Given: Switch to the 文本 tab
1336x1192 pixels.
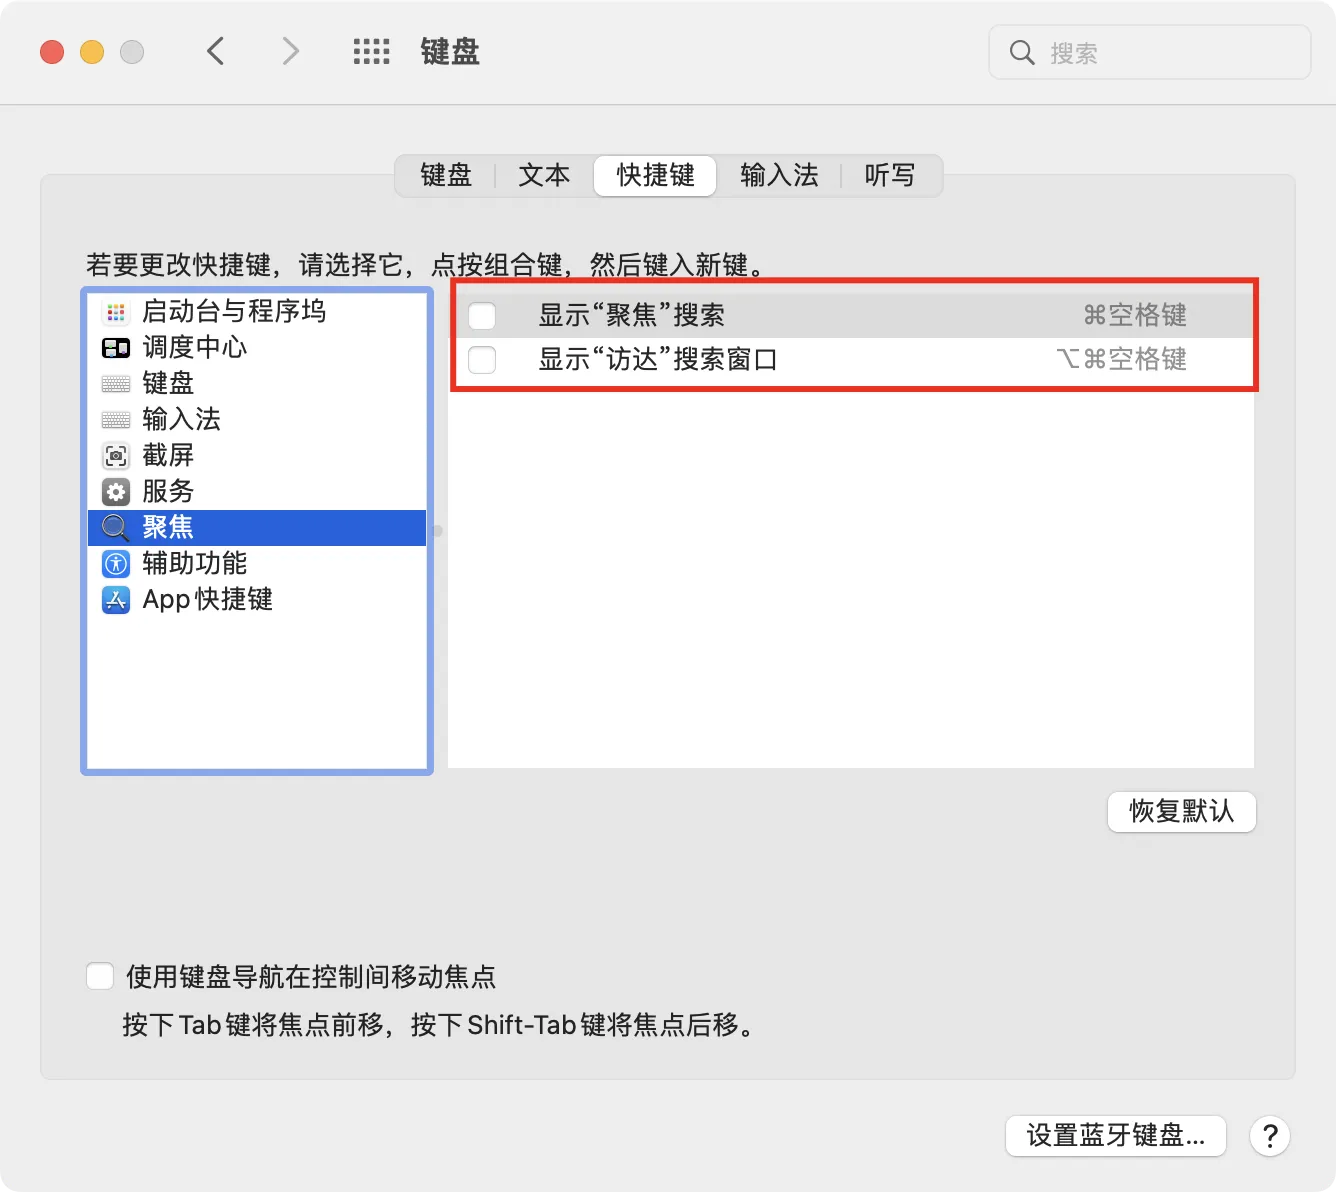Looking at the screenshot, I should tap(544, 176).
